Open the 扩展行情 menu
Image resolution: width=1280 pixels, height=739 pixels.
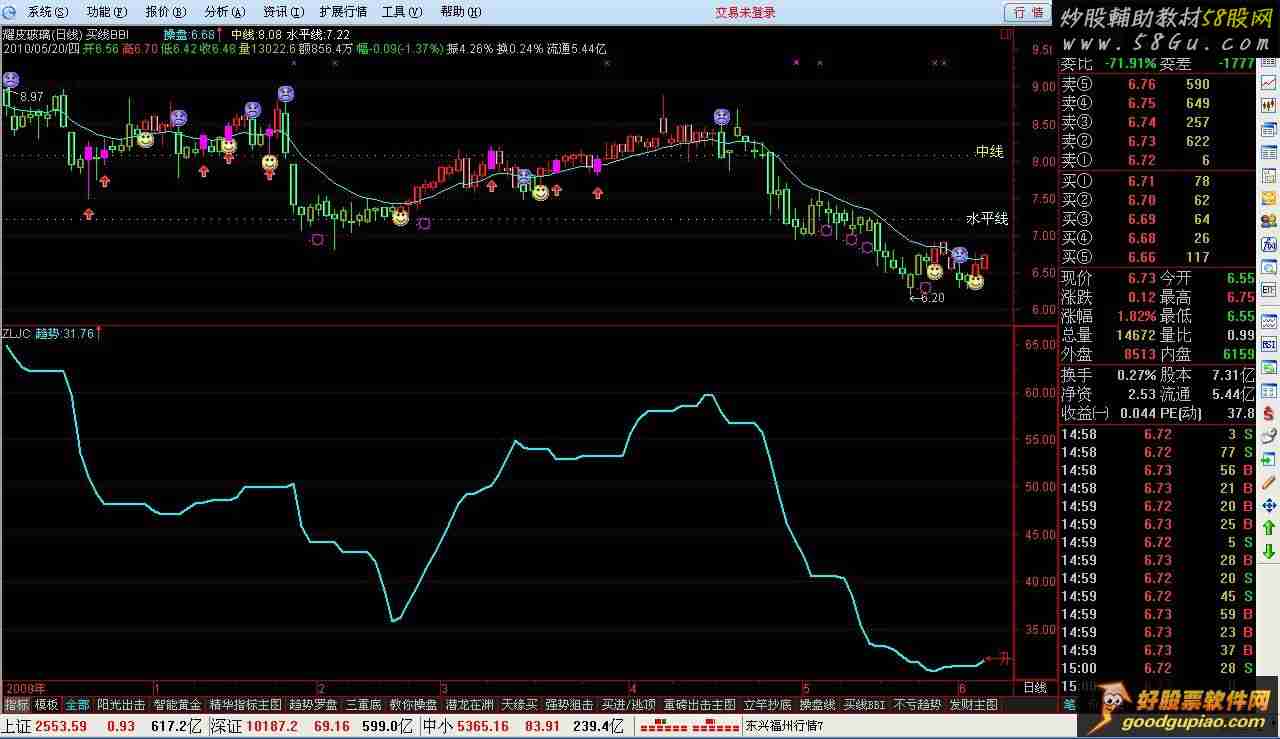point(343,12)
